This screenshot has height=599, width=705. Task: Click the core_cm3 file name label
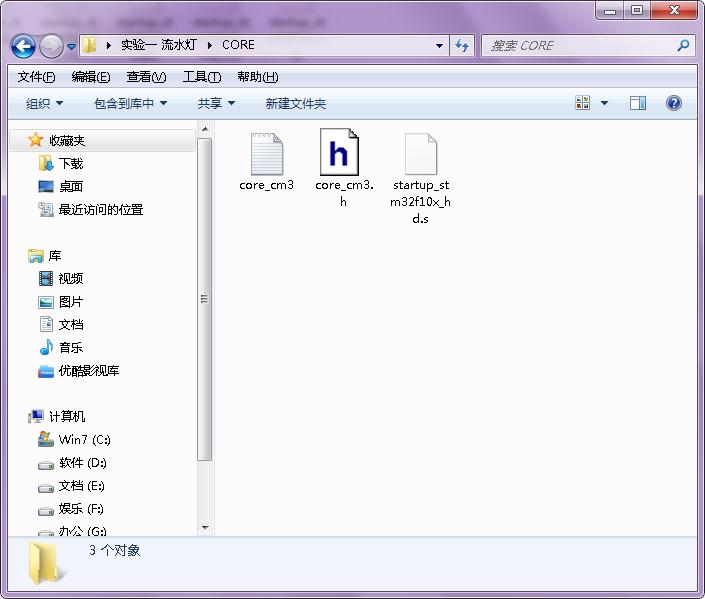point(267,185)
